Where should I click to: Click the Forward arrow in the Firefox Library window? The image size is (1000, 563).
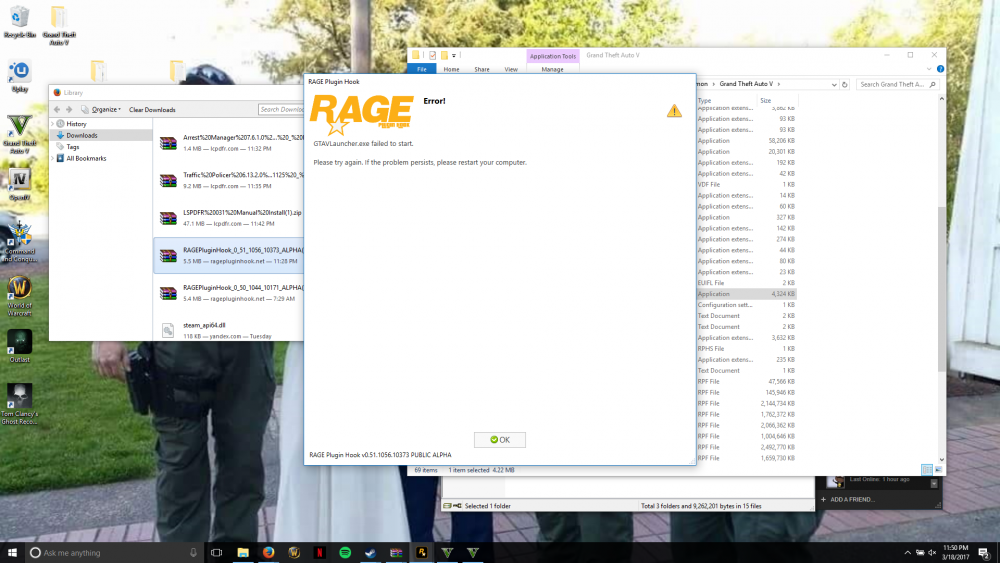point(70,110)
